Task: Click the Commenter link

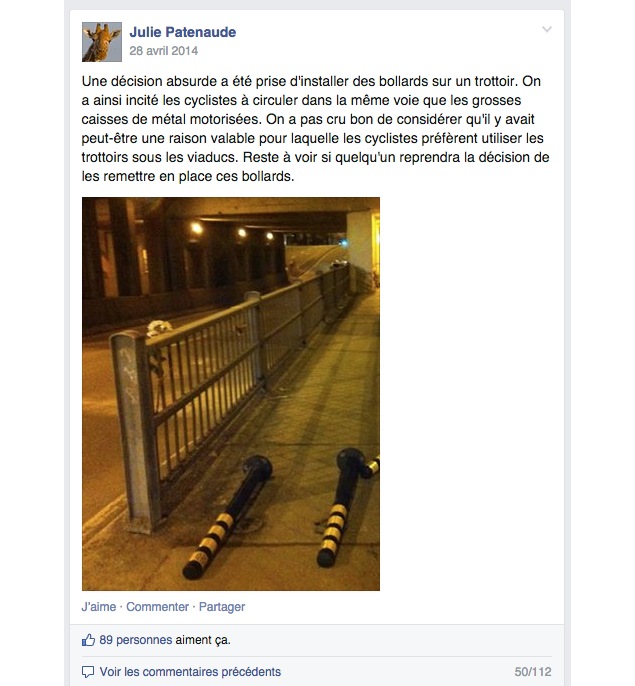Action: [x=158, y=607]
